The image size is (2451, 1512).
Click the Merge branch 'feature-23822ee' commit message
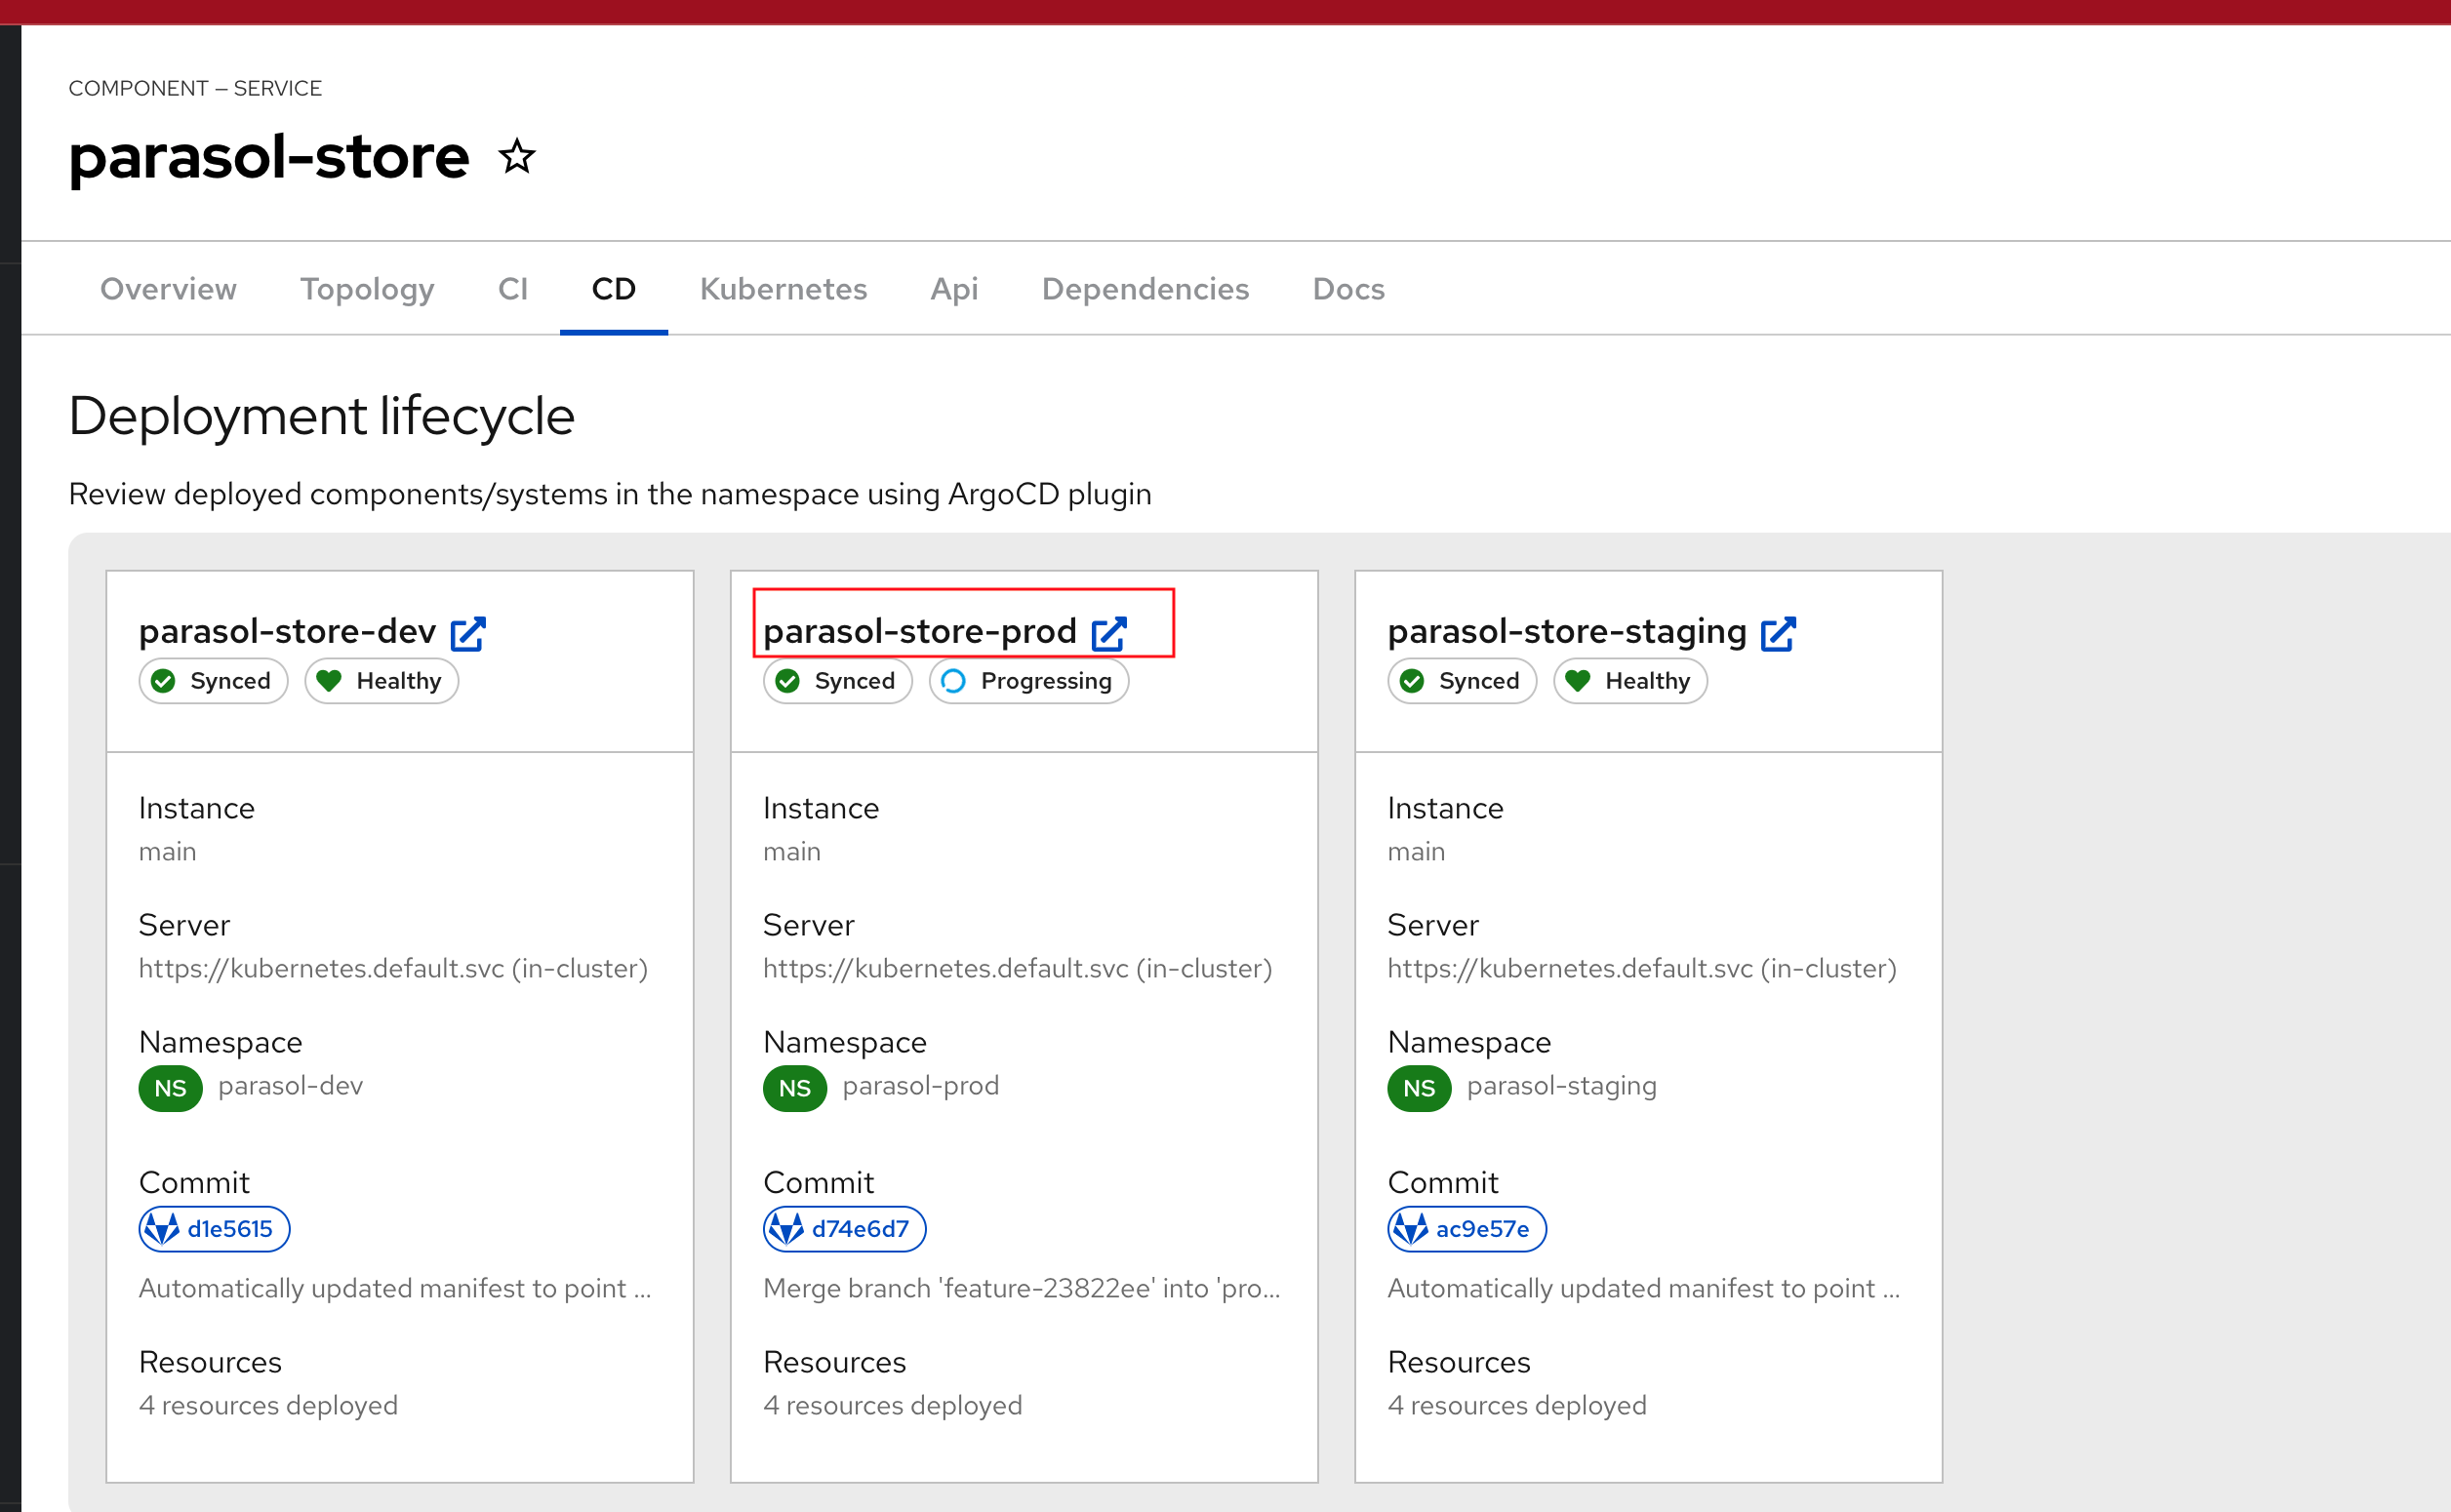[x=1021, y=1289]
